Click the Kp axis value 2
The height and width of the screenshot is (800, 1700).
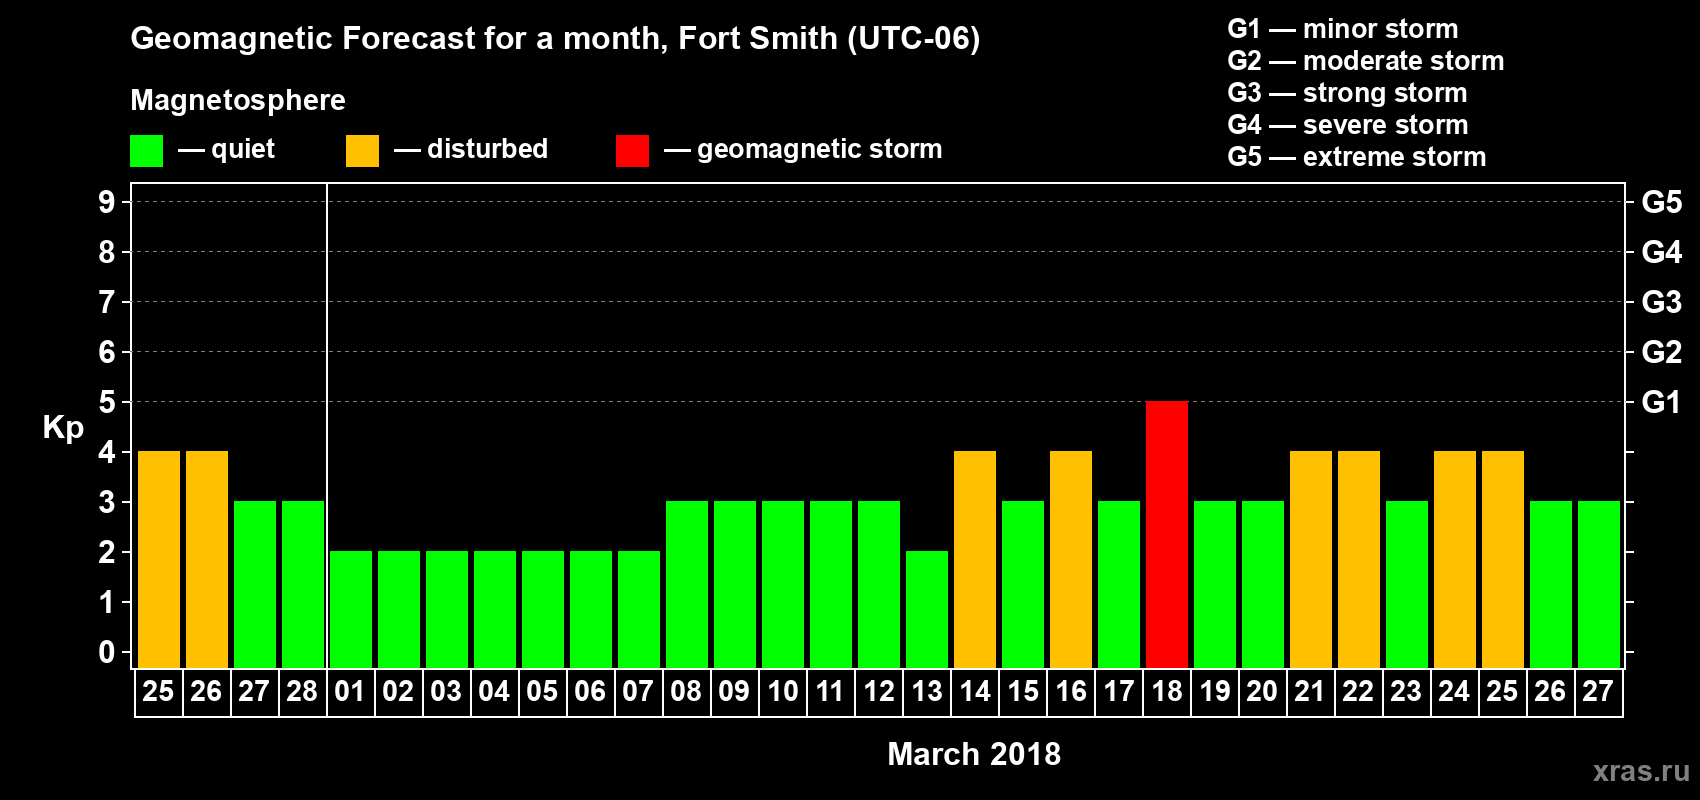click(x=107, y=552)
